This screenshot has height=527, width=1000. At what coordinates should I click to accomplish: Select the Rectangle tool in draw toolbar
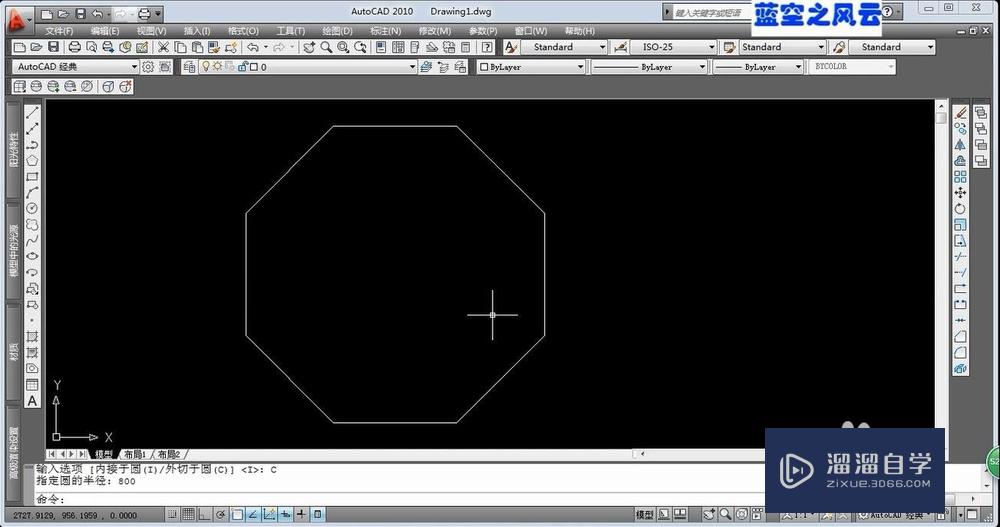tap(32, 177)
